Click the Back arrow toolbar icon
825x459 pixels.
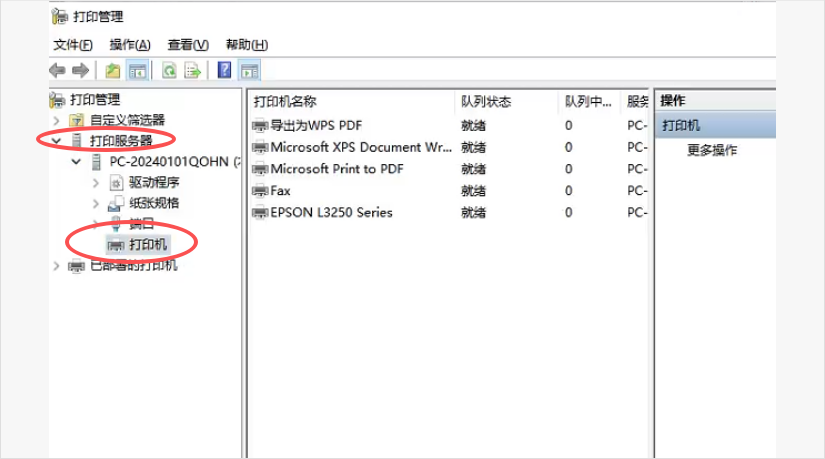pos(57,71)
